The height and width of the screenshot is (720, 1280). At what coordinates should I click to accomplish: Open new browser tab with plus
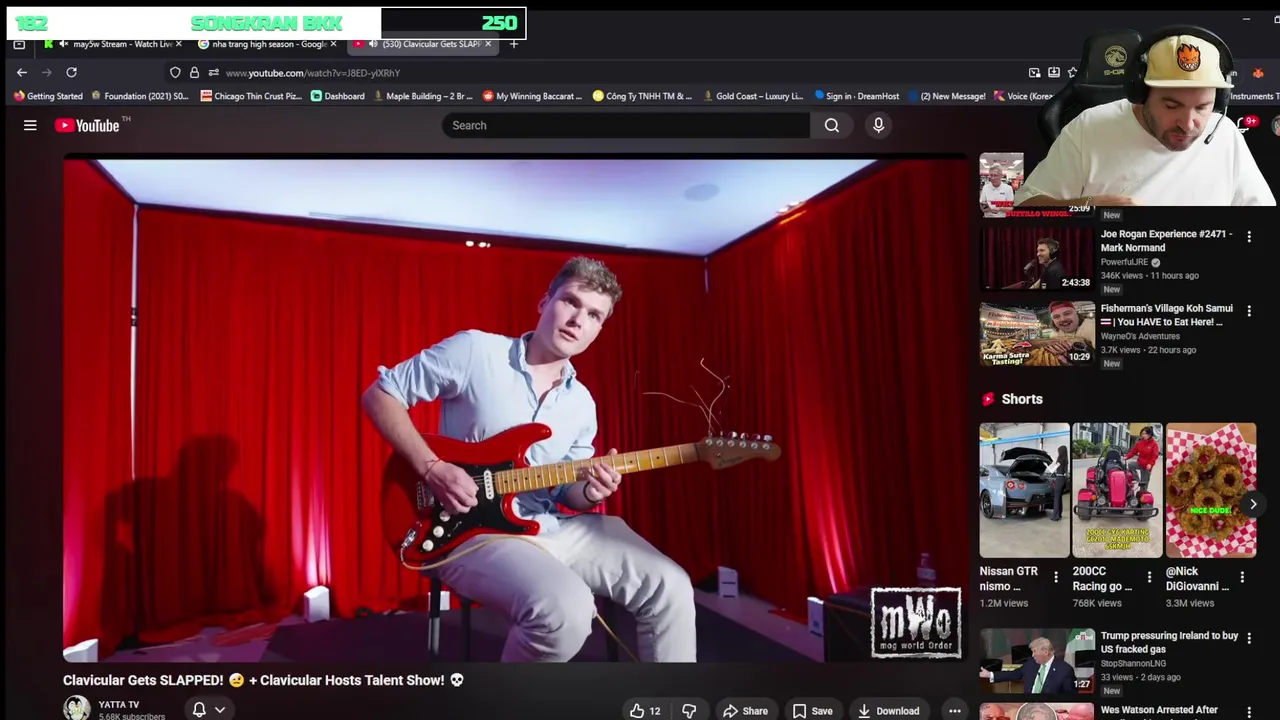514,44
